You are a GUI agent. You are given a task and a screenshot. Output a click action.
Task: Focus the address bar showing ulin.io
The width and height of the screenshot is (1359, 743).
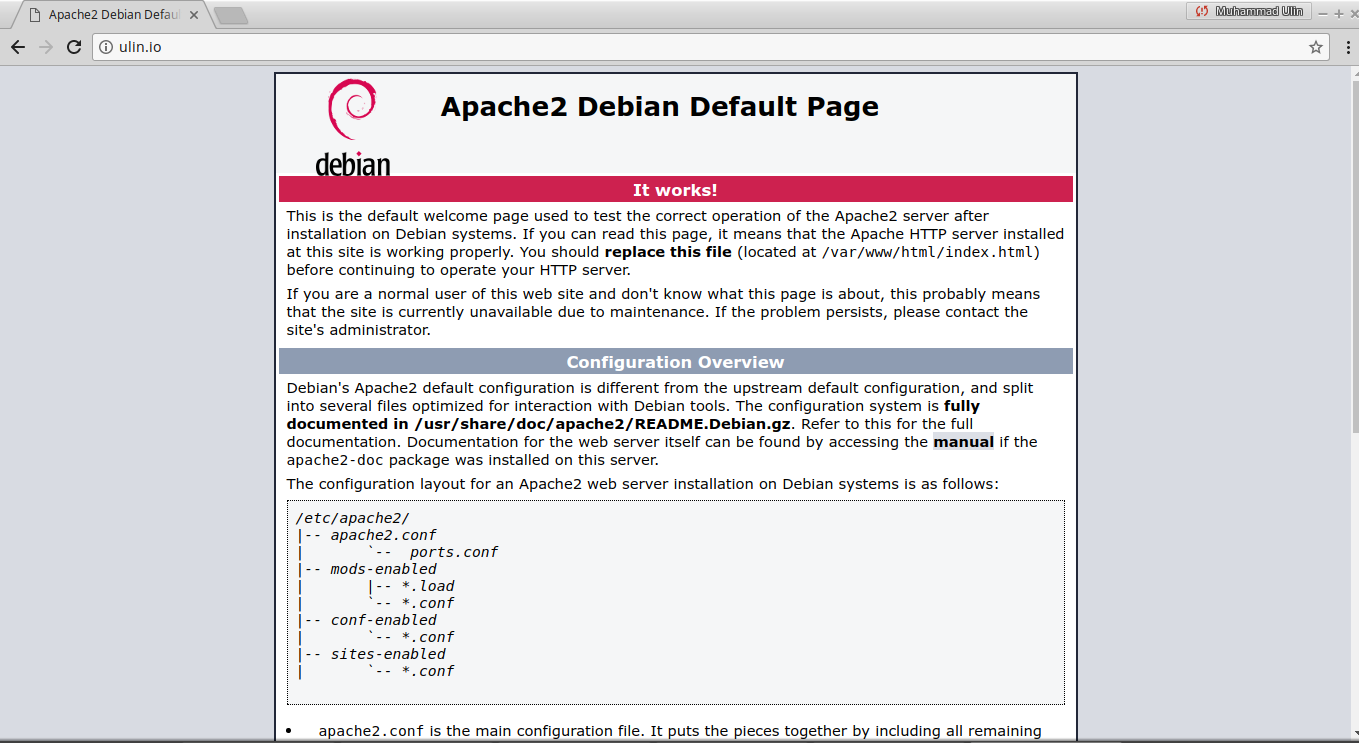pos(710,47)
